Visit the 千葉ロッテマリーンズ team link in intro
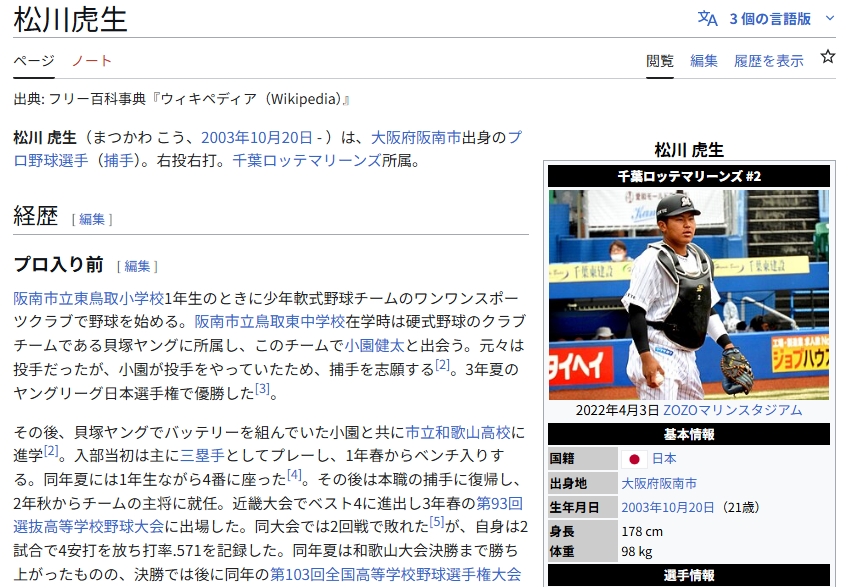The height and width of the screenshot is (587, 853). 307,160
